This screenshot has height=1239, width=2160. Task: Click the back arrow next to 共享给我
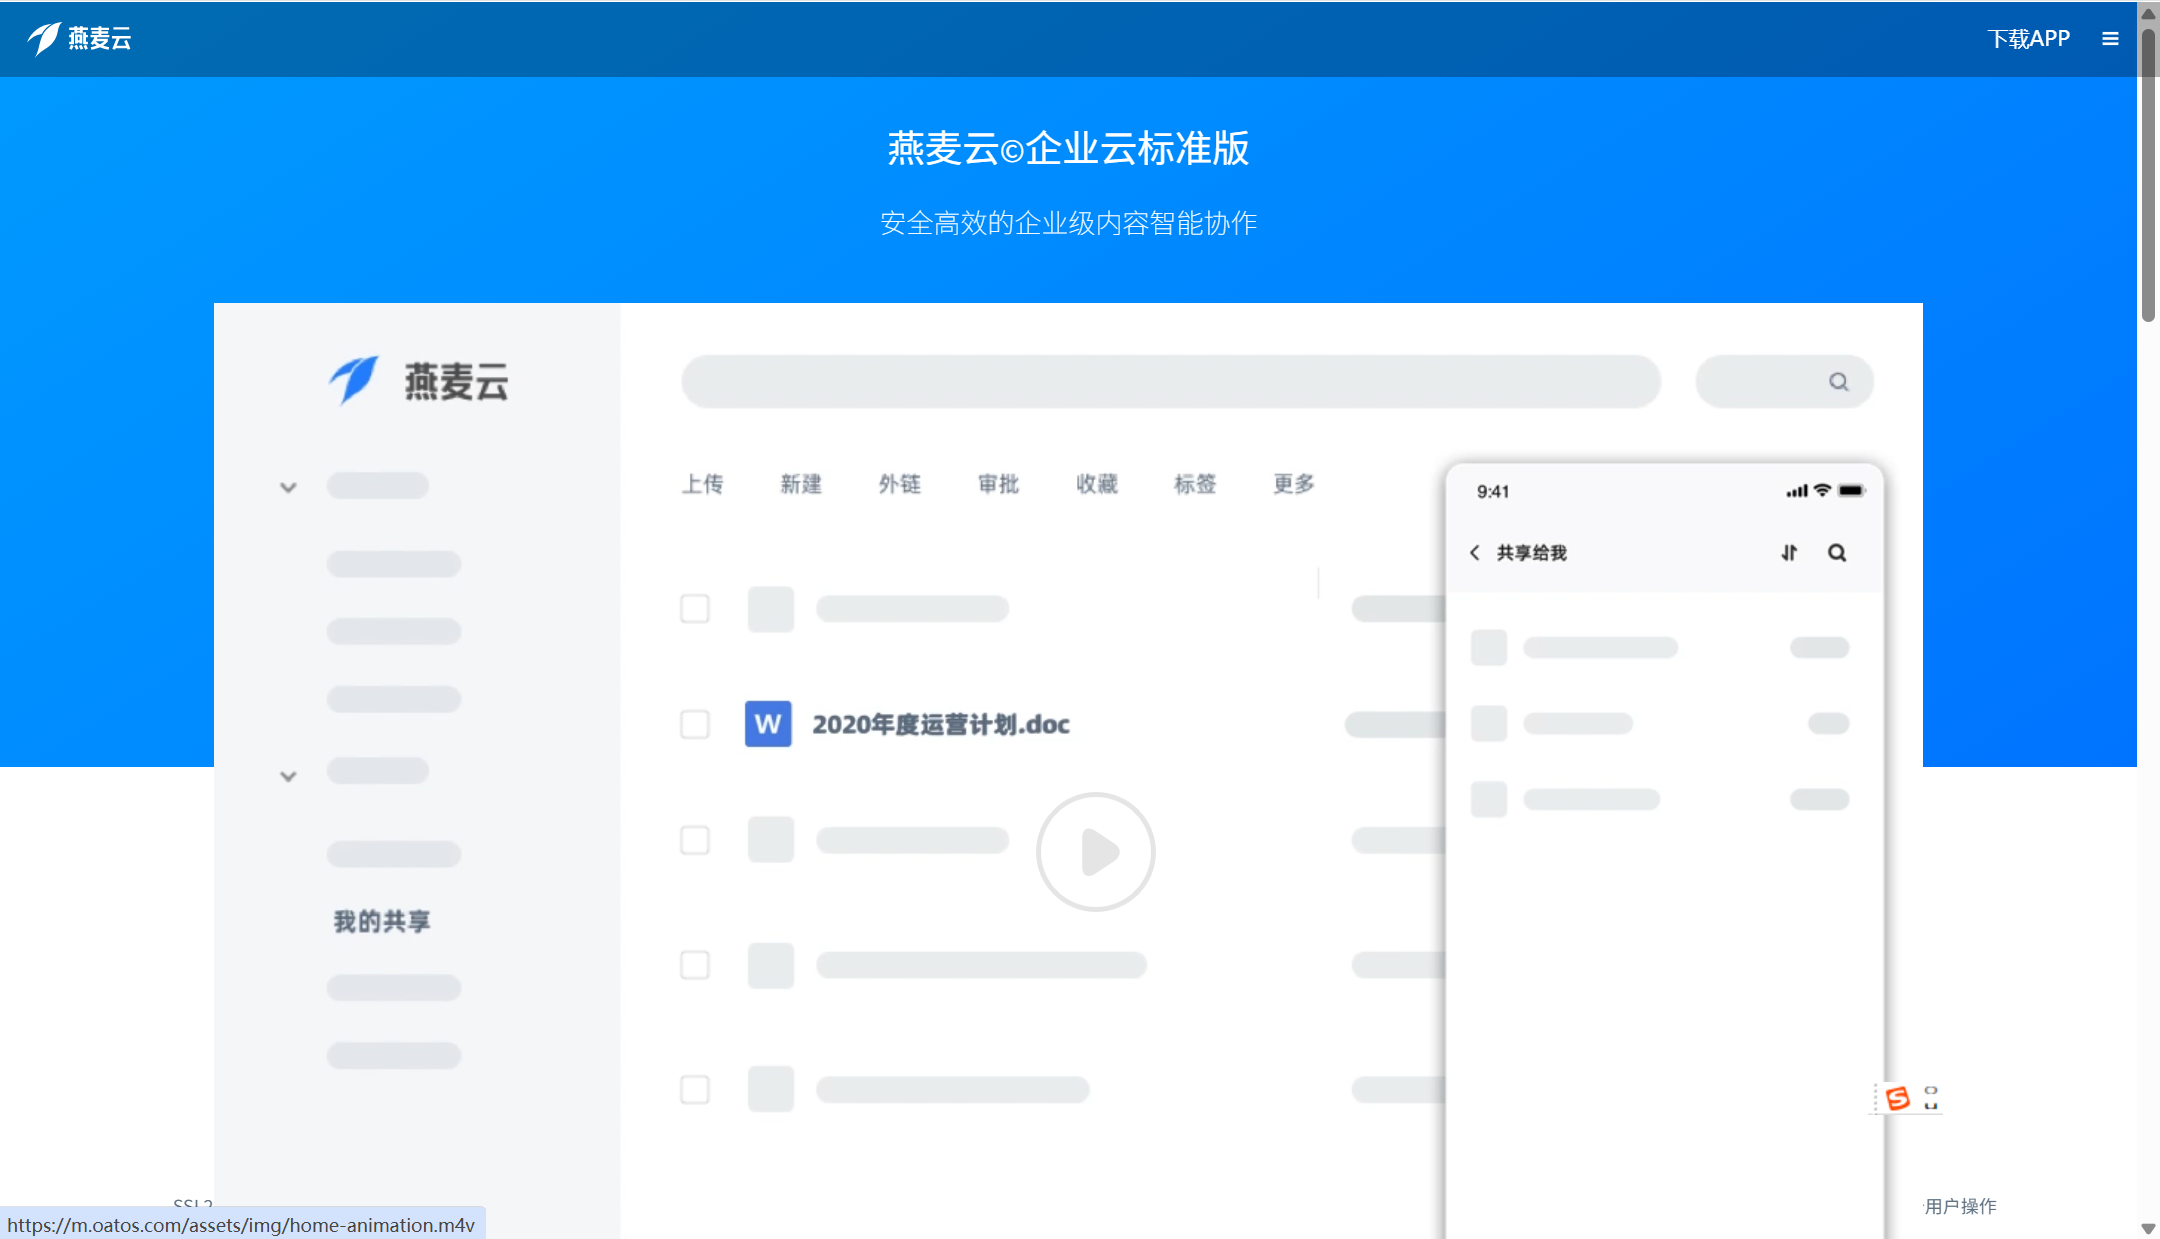[1476, 552]
